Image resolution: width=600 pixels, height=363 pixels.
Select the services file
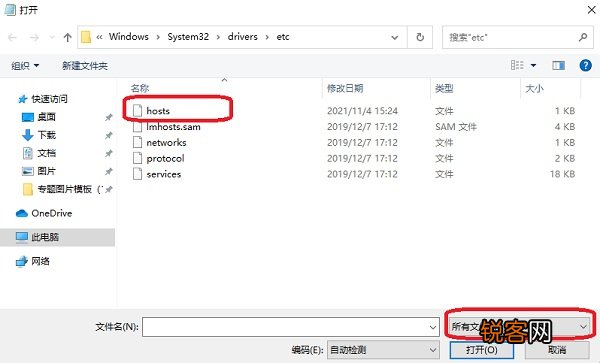163,174
